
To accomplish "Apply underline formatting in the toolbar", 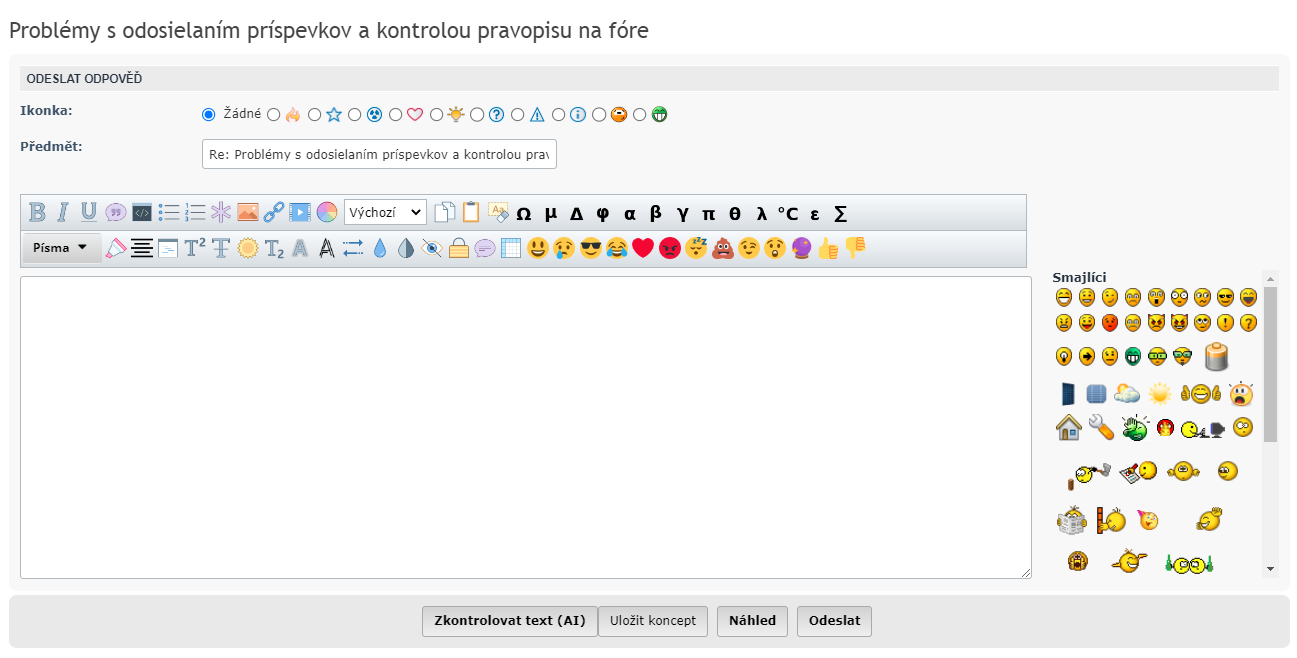I will (x=89, y=212).
